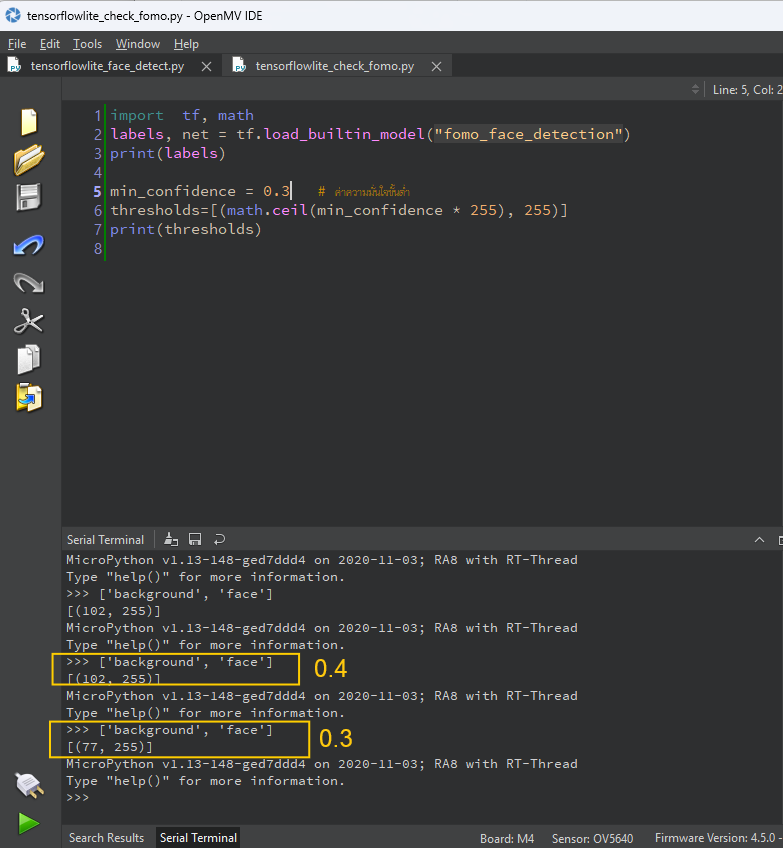Click in the code editor on line 7

coord(300,229)
